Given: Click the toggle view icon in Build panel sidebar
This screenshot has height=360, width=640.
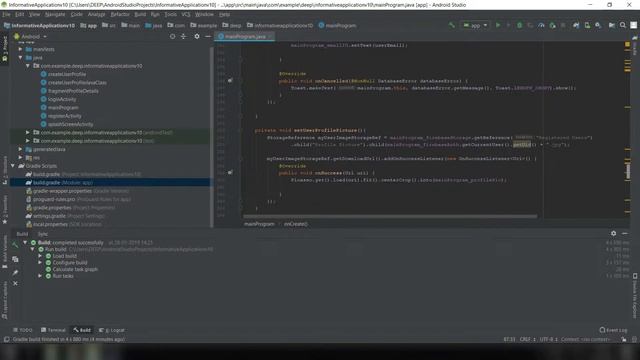Looking at the screenshot, I should pos(15,259).
